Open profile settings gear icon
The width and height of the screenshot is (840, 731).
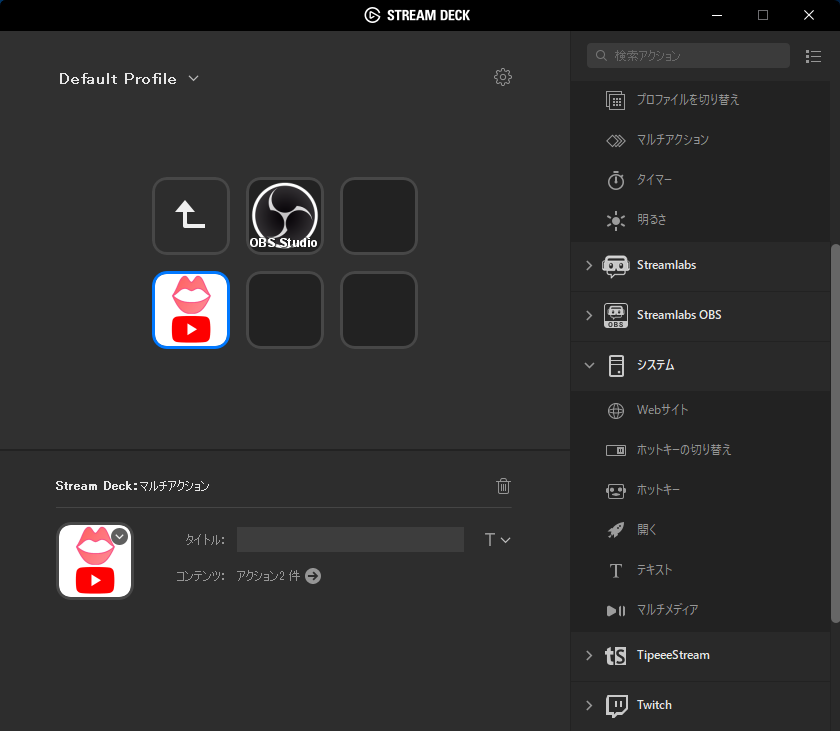502,77
